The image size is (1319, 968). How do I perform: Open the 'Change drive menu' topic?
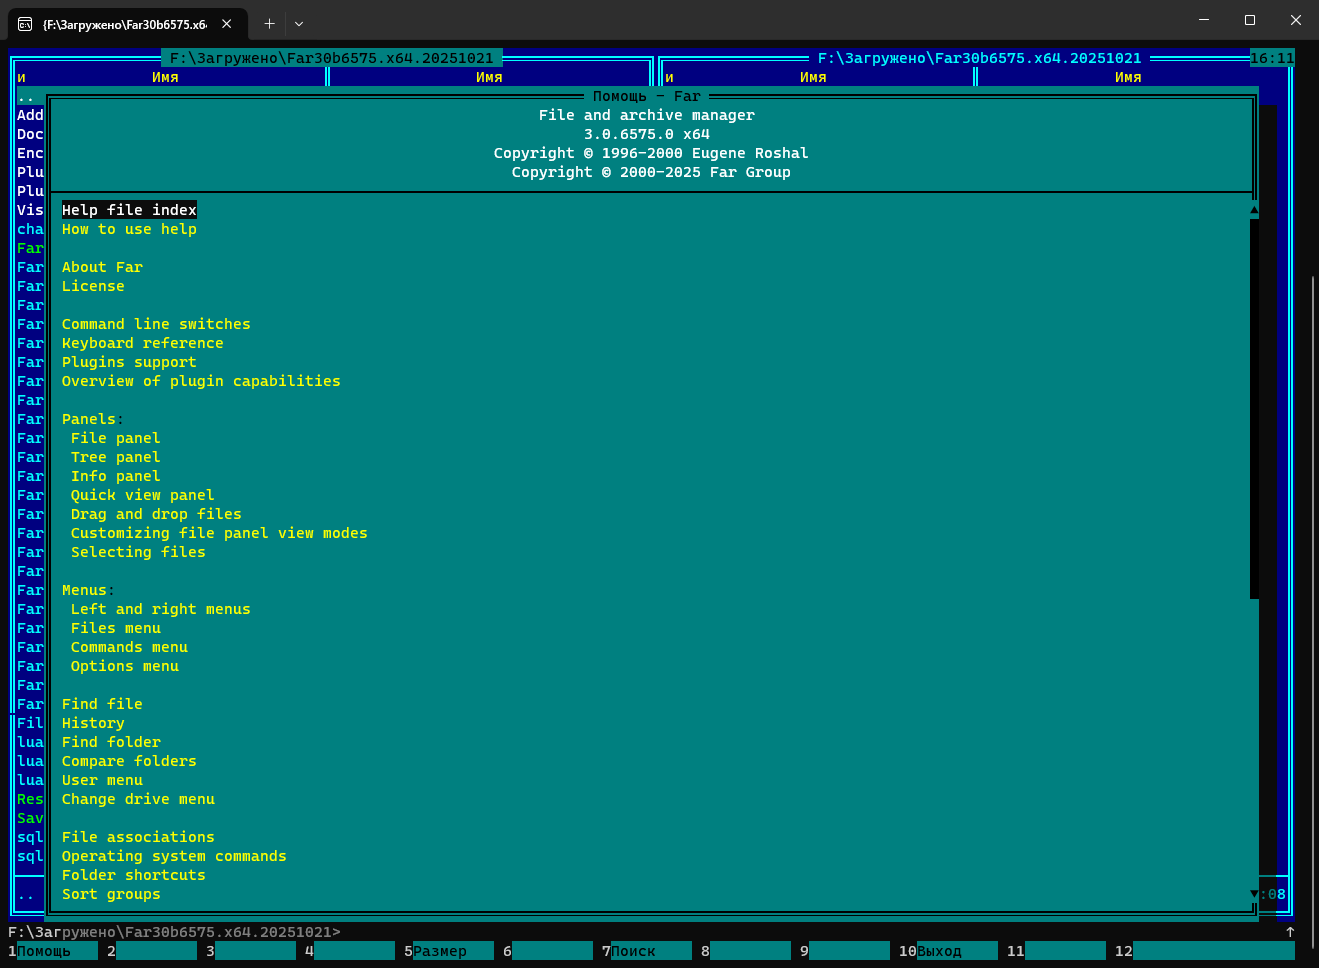click(x=138, y=799)
